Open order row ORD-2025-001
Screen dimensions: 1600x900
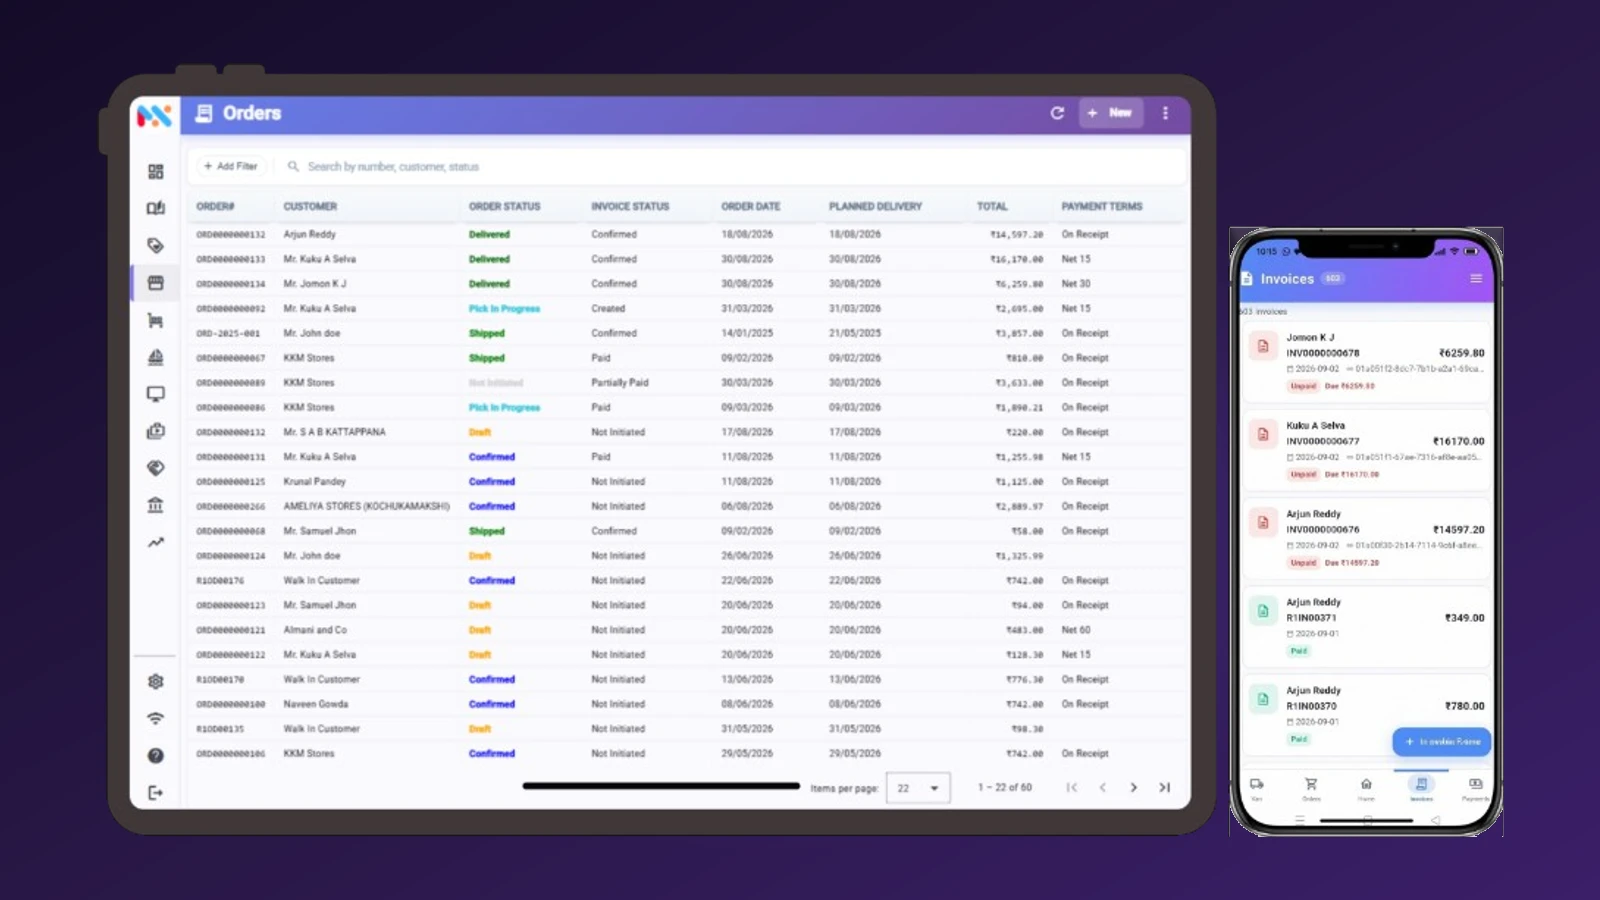[x=688, y=333]
